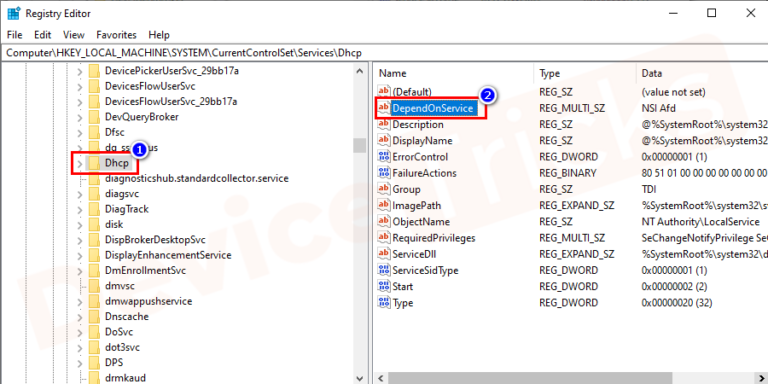
Task: Click the Dnscache folder icon
Action: pyautogui.click(x=94, y=316)
